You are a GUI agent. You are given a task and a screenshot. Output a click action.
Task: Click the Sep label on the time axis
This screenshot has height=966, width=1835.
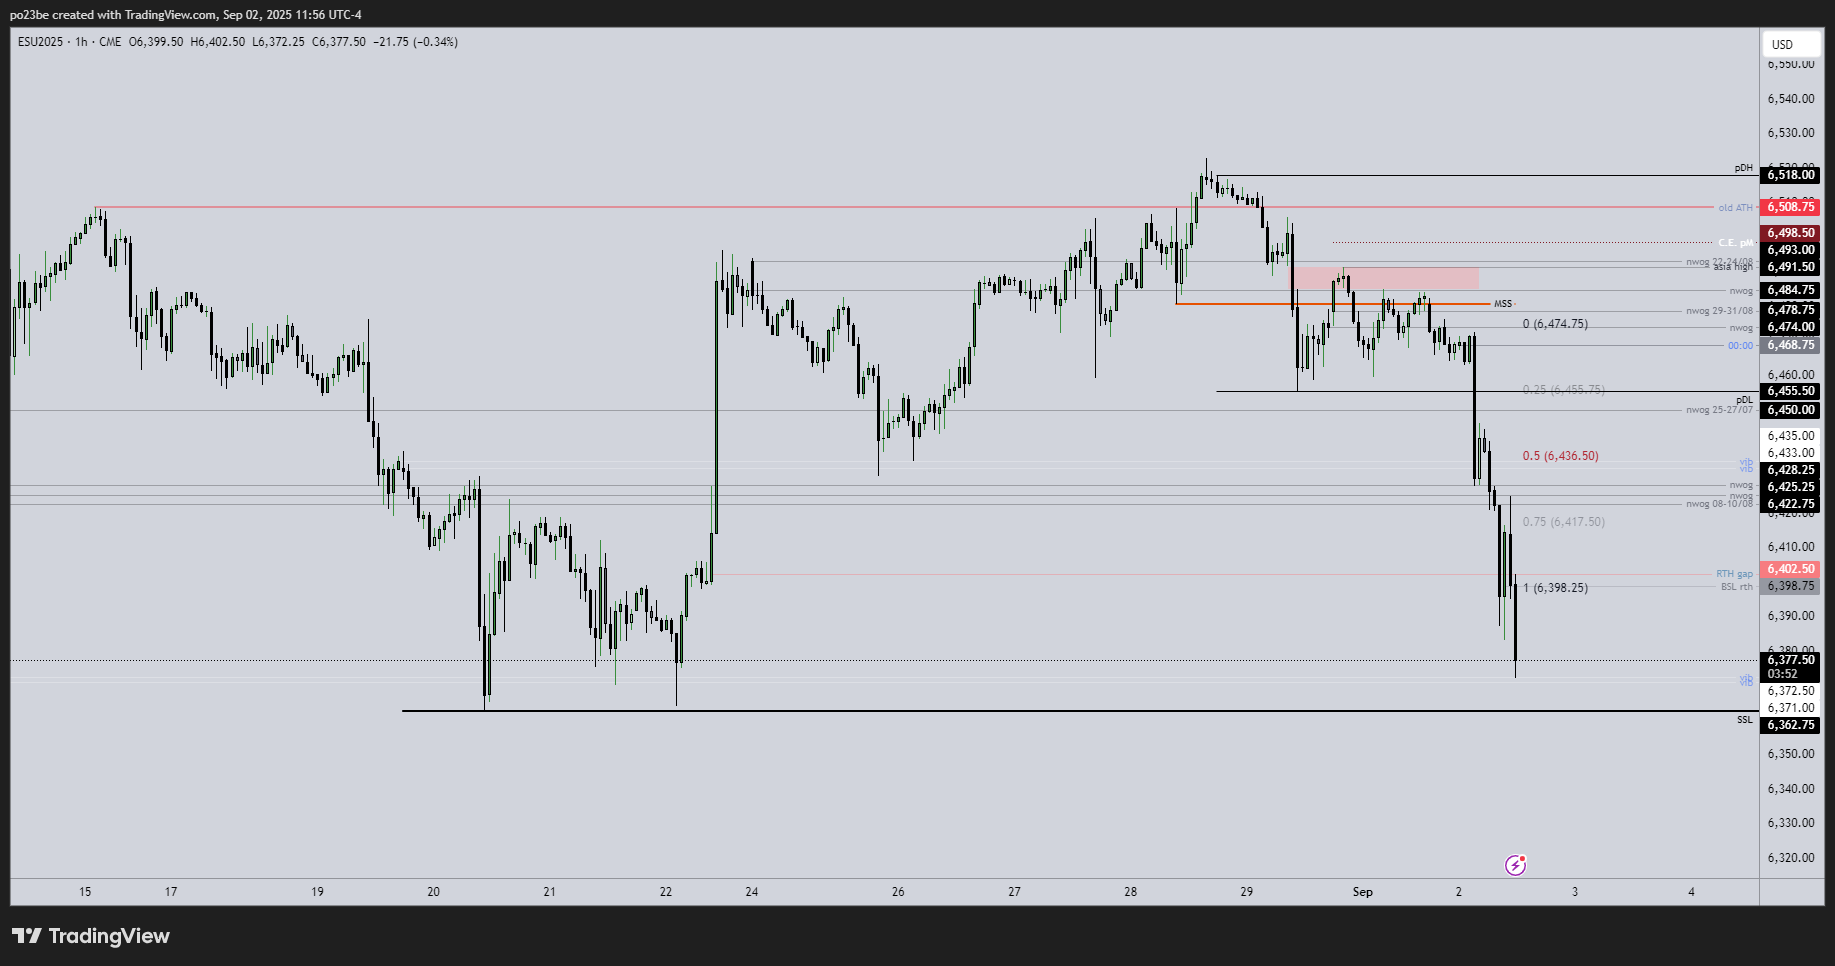point(1362,891)
